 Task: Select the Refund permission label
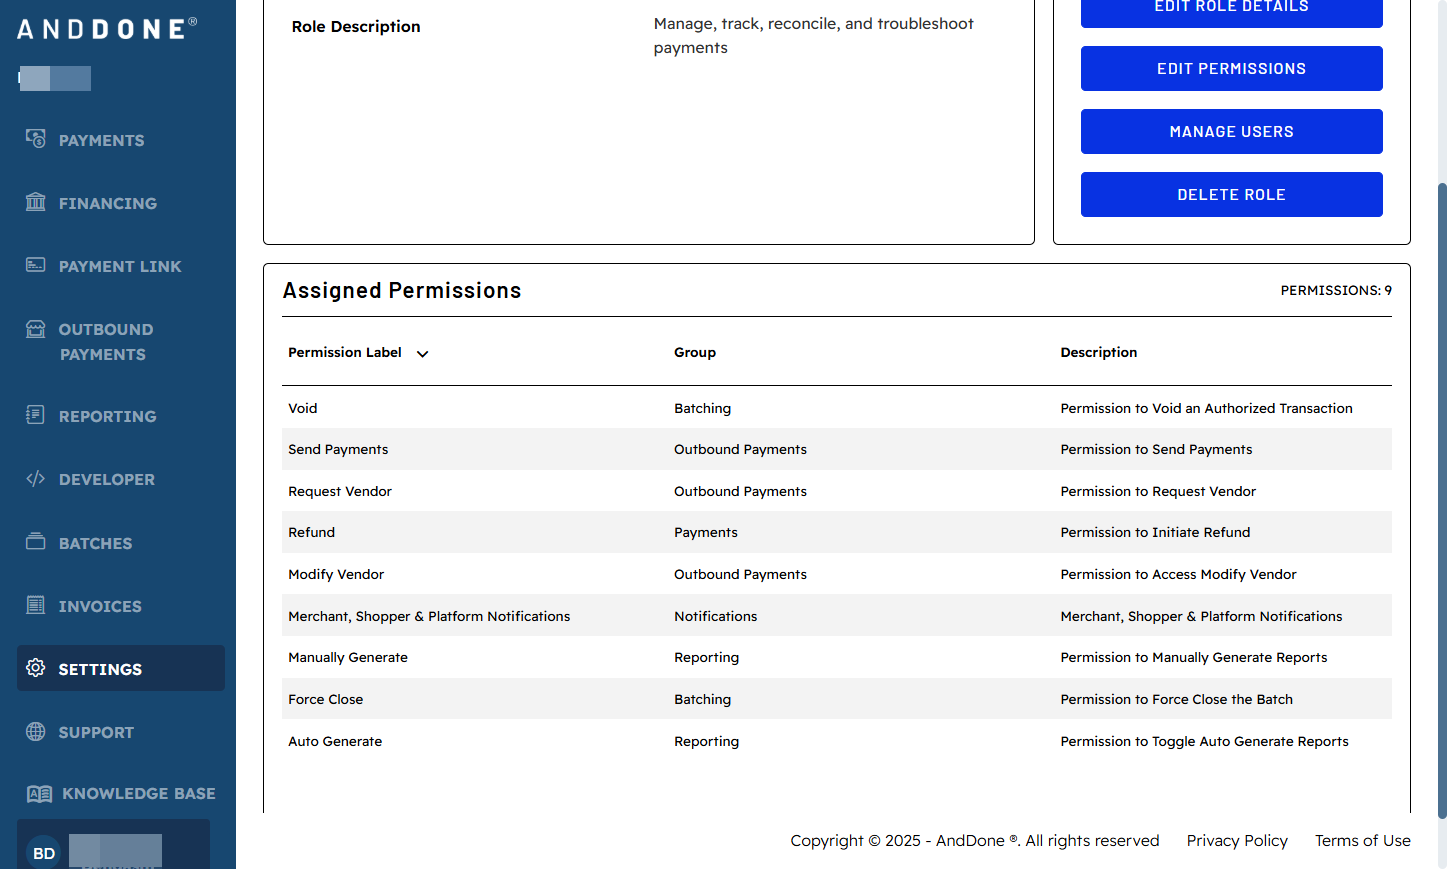point(312,532)
